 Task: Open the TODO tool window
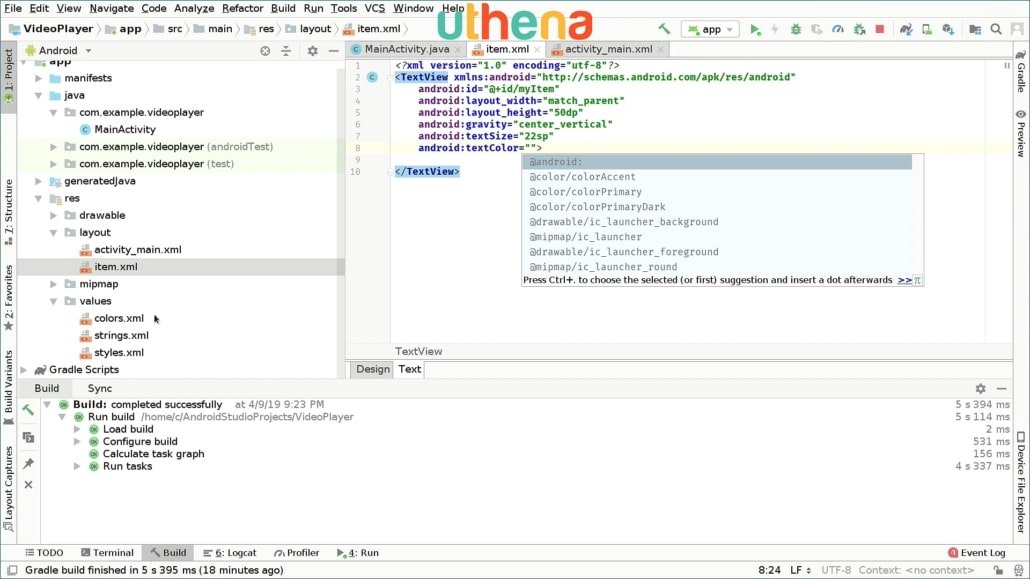[44, 553]
